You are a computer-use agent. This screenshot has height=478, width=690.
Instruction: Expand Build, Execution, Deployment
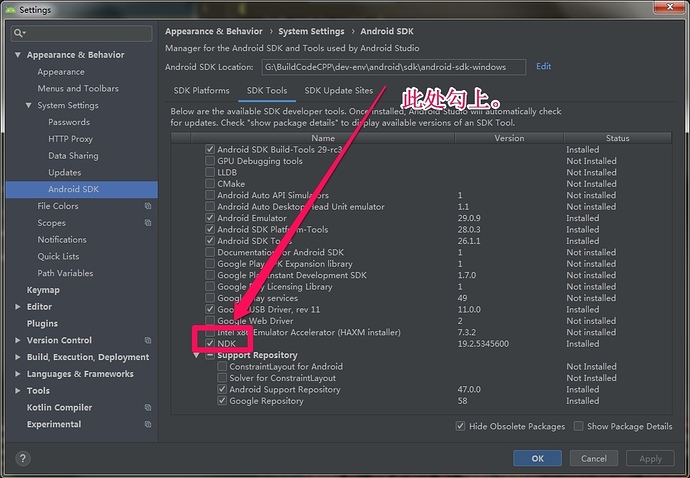(18, 357)
